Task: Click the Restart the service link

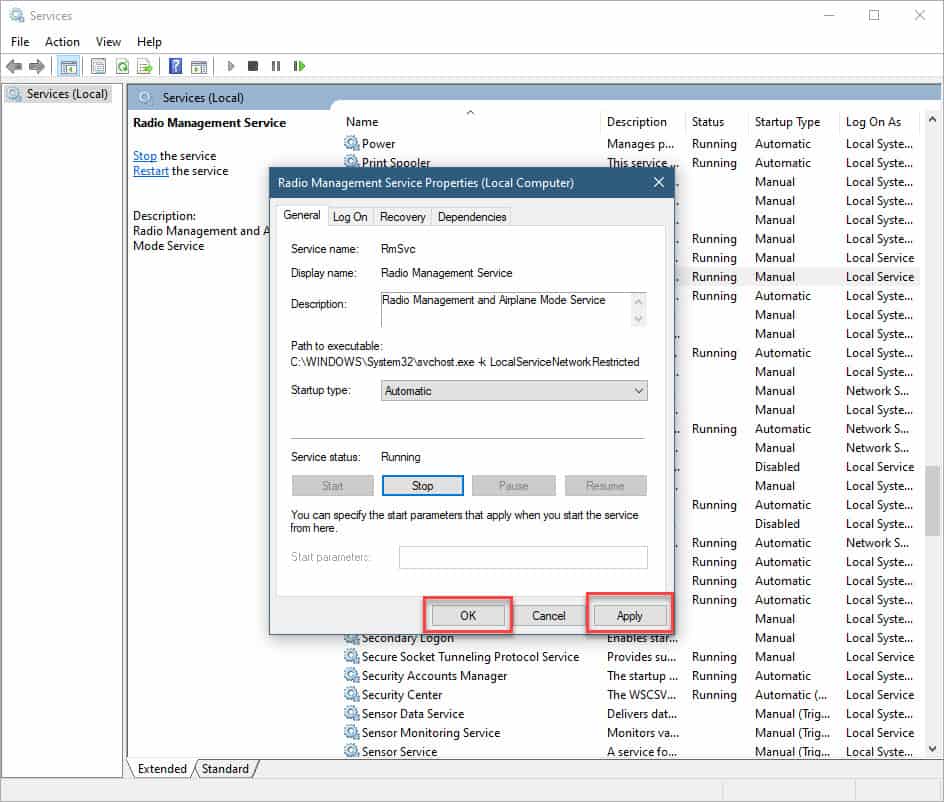Action: 151,171
